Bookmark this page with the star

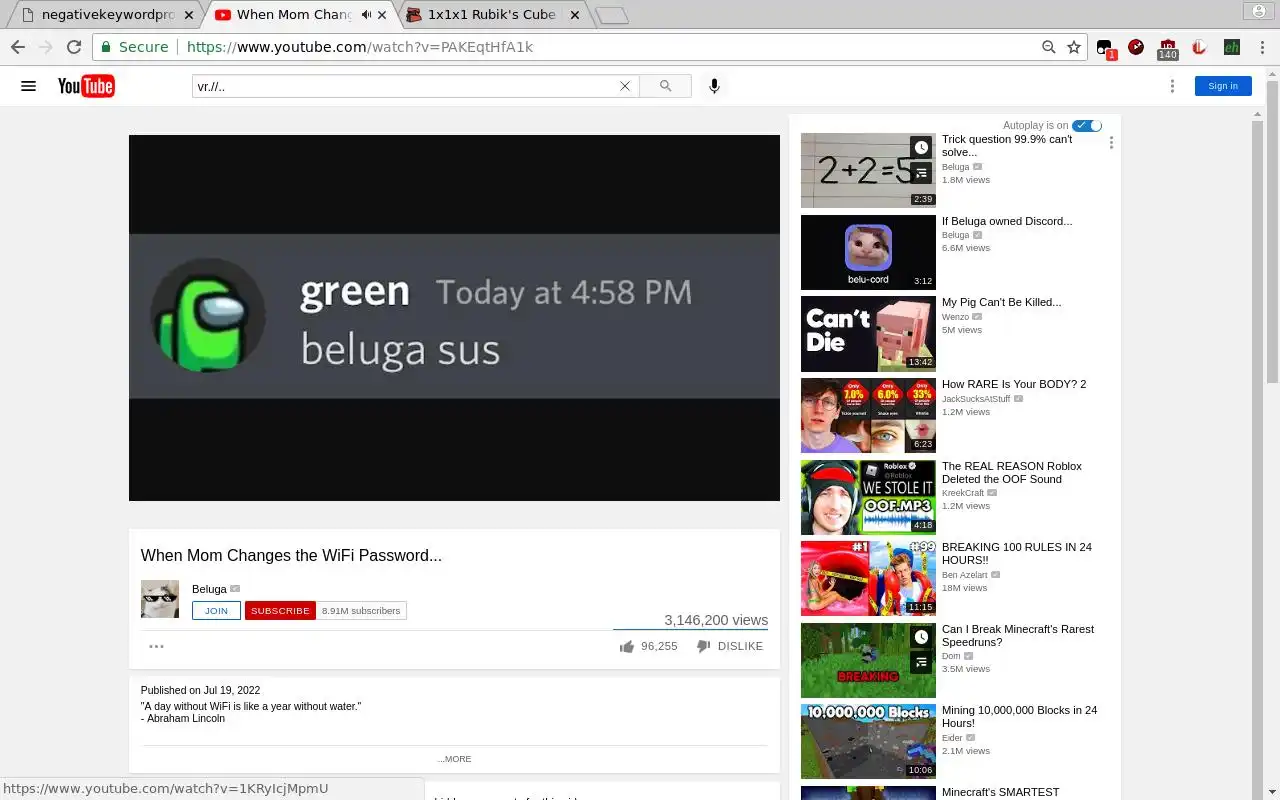click(x=1074, y=47)
